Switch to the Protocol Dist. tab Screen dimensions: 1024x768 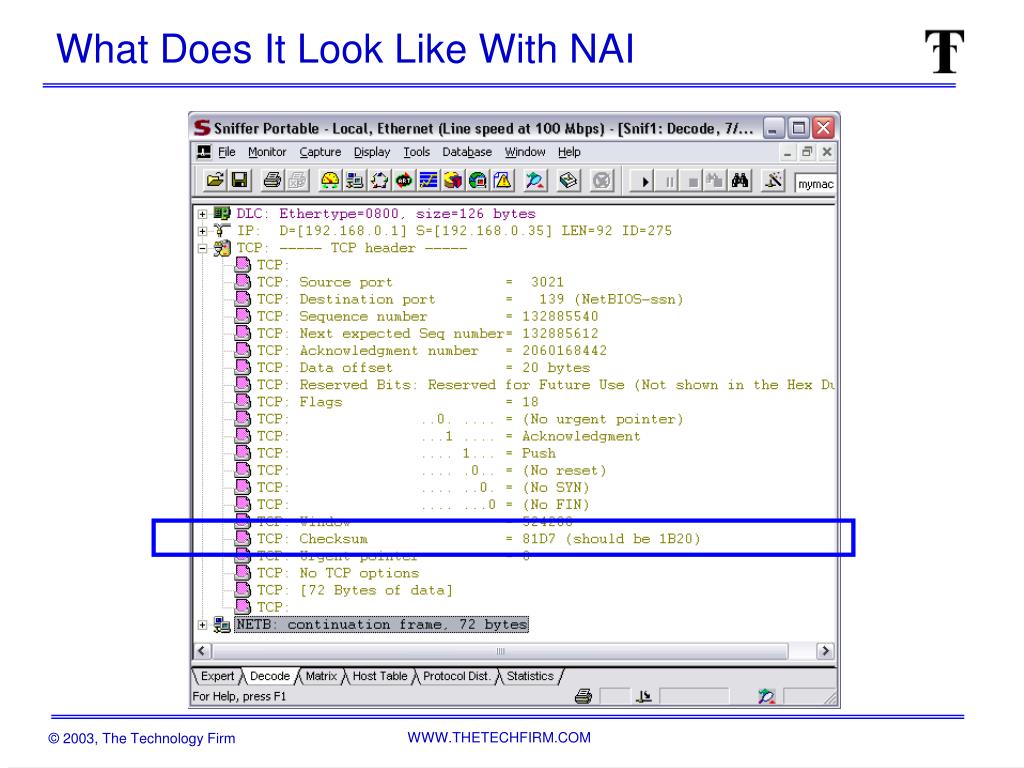(x=456, y=677)
